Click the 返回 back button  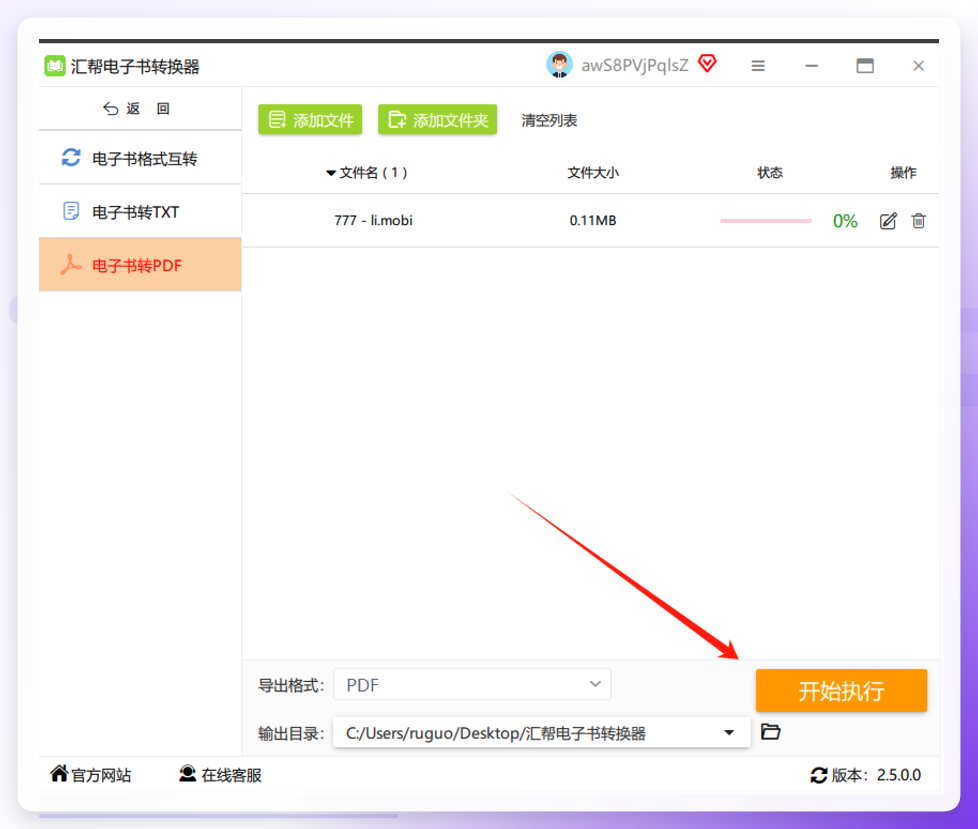point(137,109)
